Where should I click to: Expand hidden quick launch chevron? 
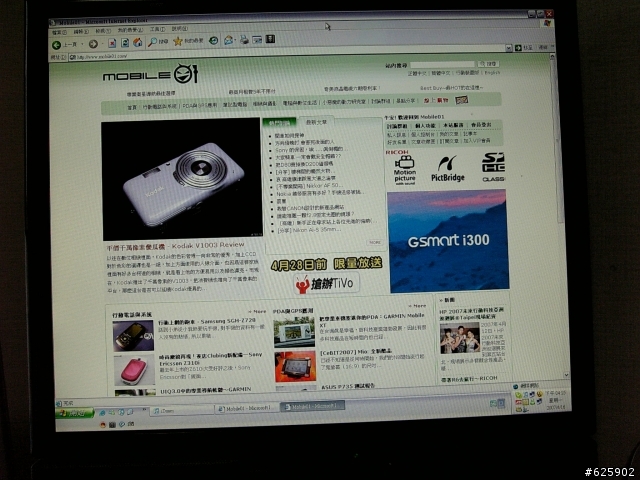(144, 409)
